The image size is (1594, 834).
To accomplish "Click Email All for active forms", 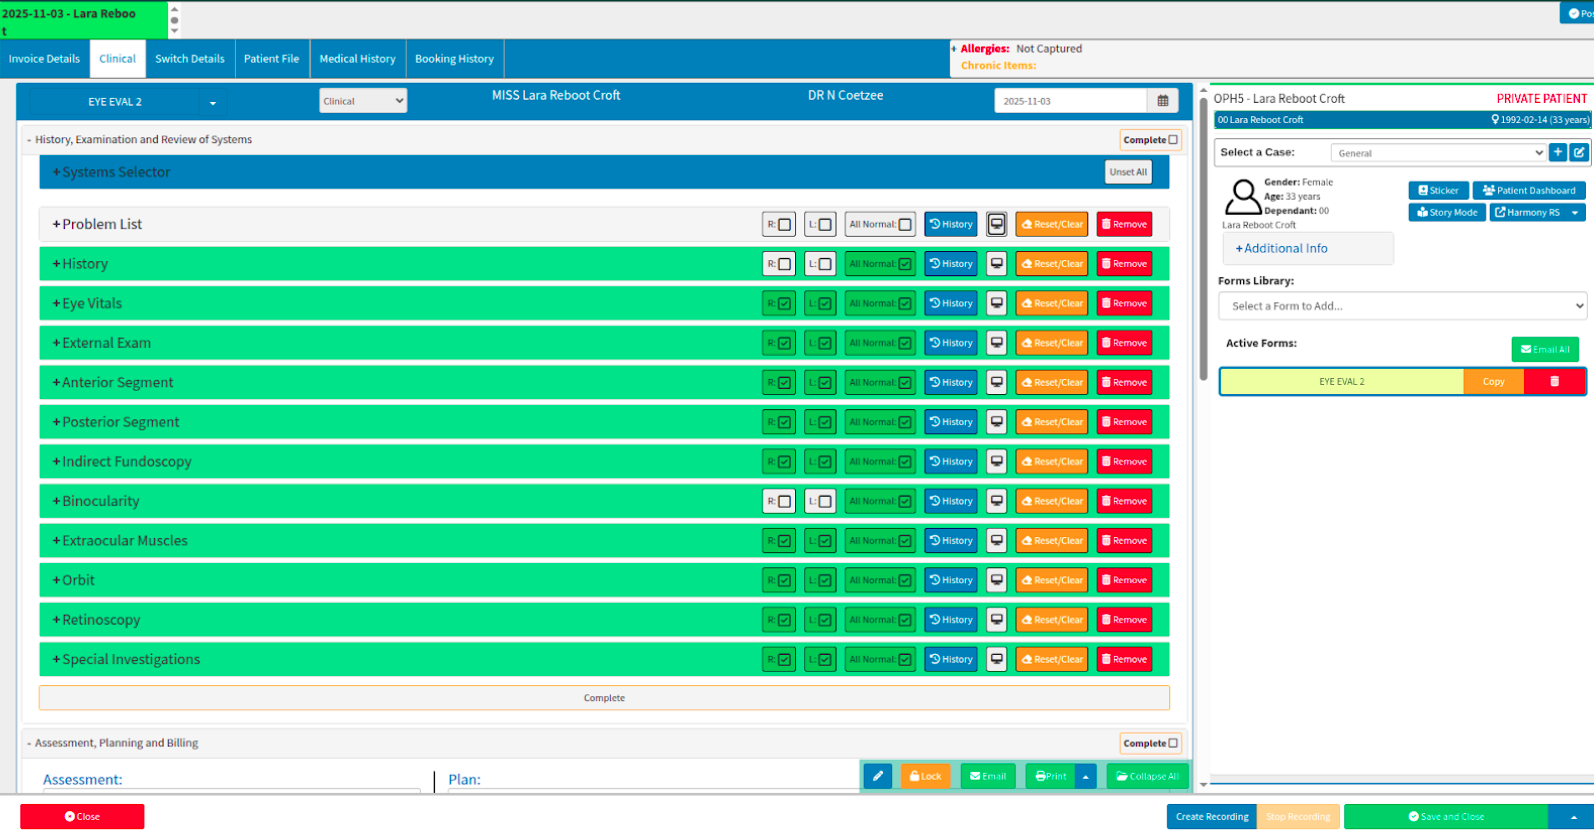I will (1545, 349).
